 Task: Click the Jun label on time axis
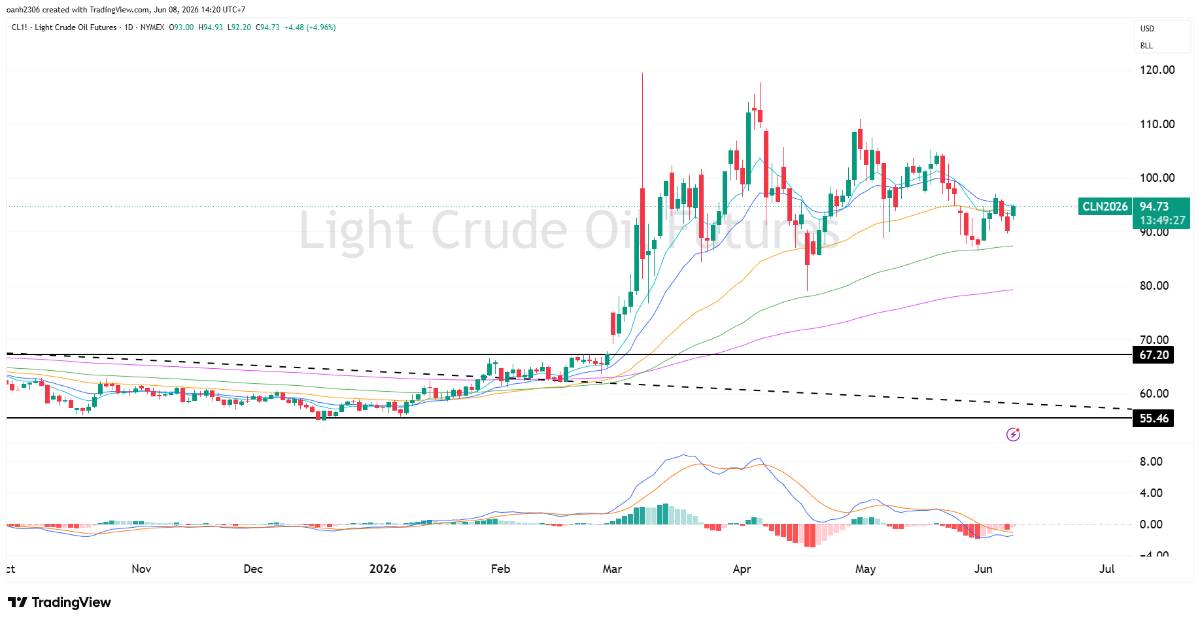pyautogui.click(x=983, y=569)
